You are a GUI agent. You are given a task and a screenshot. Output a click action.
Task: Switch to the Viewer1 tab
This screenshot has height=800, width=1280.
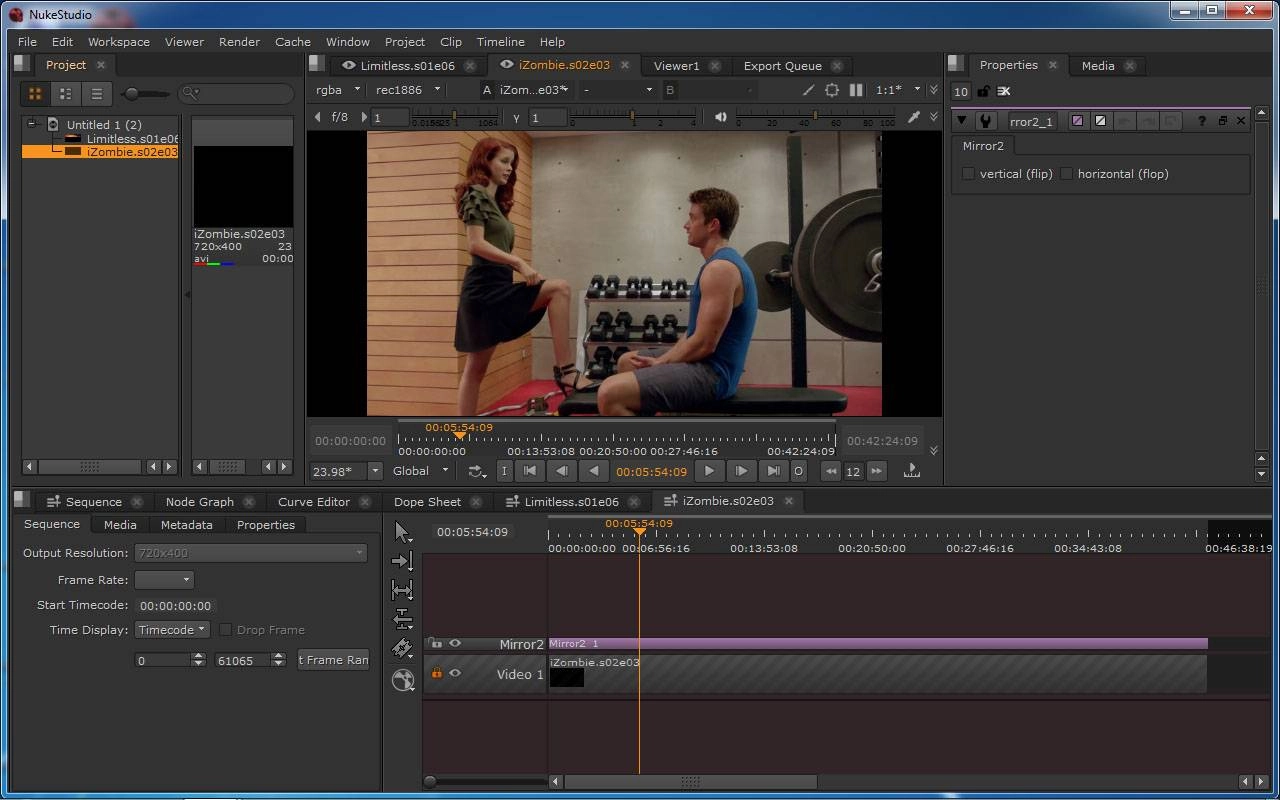pos(676,66)
